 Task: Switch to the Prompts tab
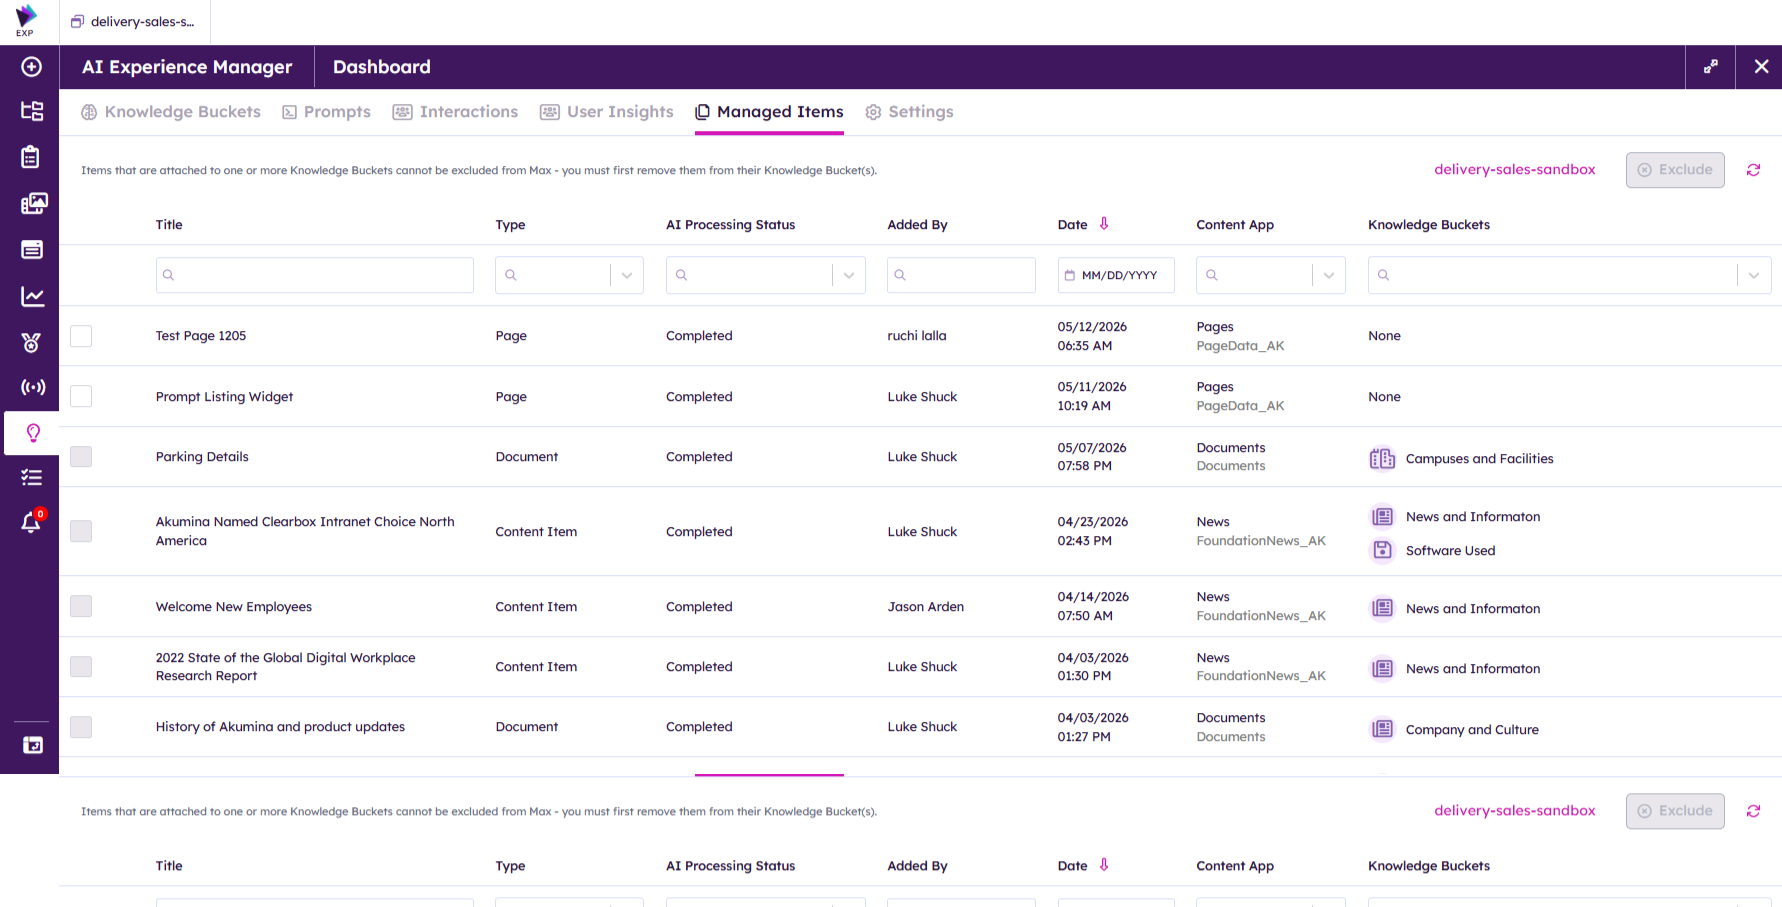tap(326, 112)
